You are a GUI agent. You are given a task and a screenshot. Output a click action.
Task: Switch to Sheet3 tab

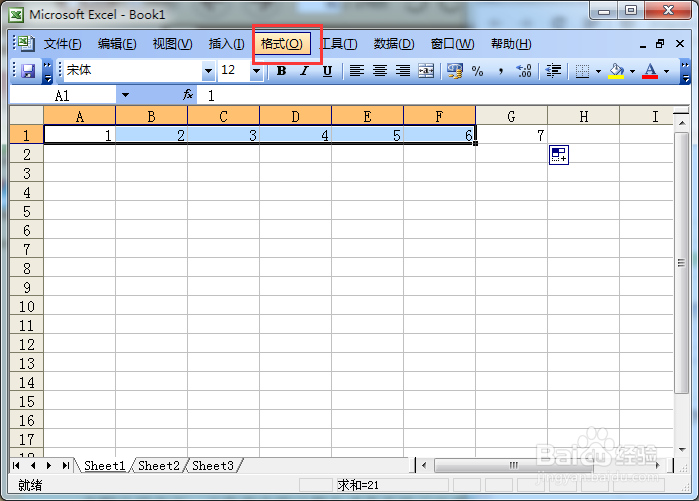pyautogui.click(x=213, y=466)
